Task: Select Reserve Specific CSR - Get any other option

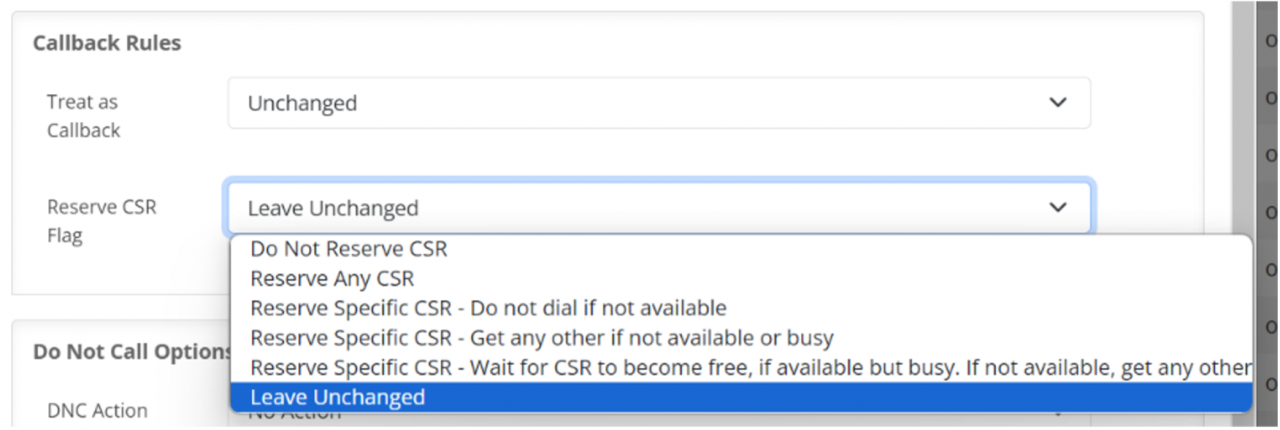Action: pos(541,337)
